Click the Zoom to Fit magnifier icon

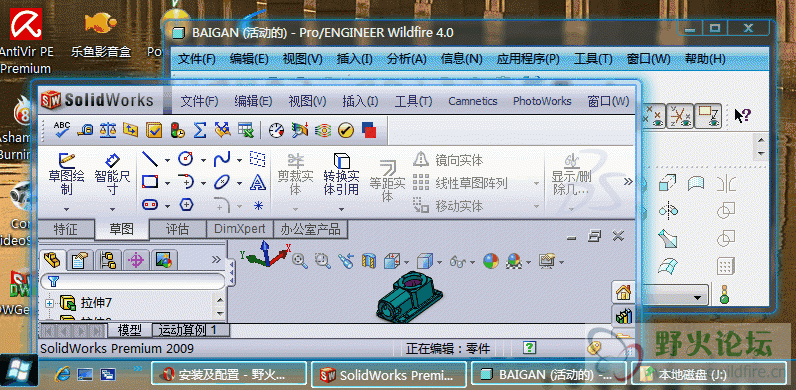301,261
